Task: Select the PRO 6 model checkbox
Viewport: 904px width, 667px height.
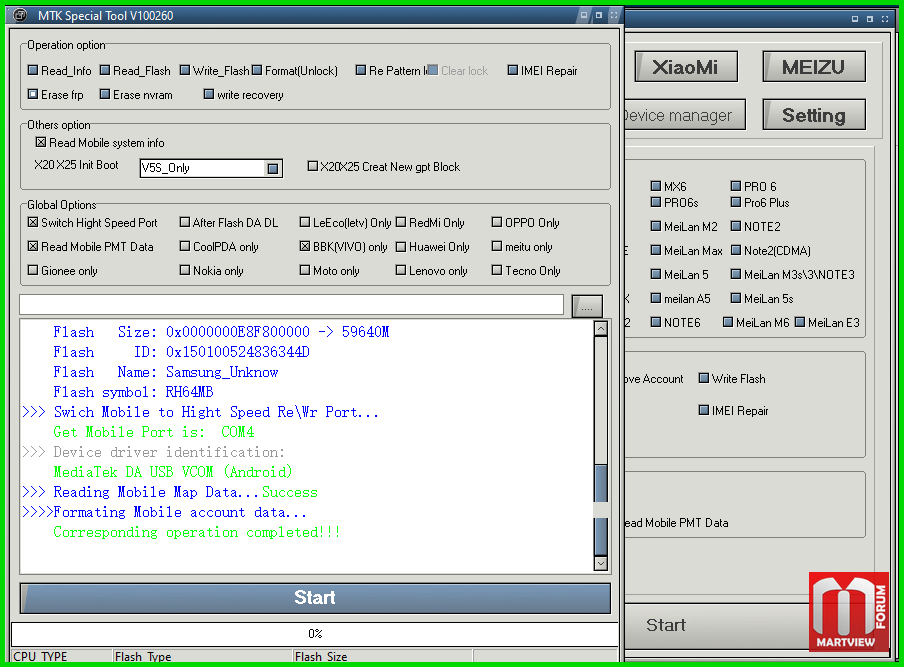Action: pyautogui.click(x=736, y=186)
